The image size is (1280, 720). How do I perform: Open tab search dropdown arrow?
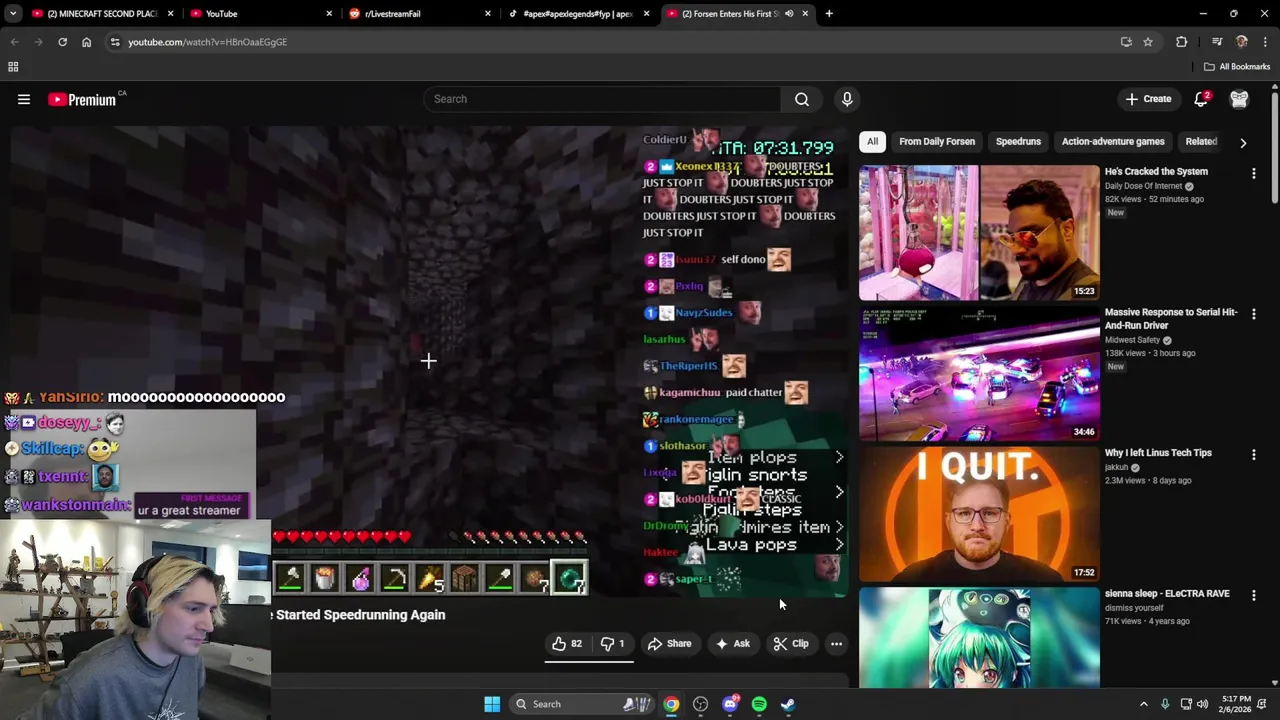(x=11, y=14)
